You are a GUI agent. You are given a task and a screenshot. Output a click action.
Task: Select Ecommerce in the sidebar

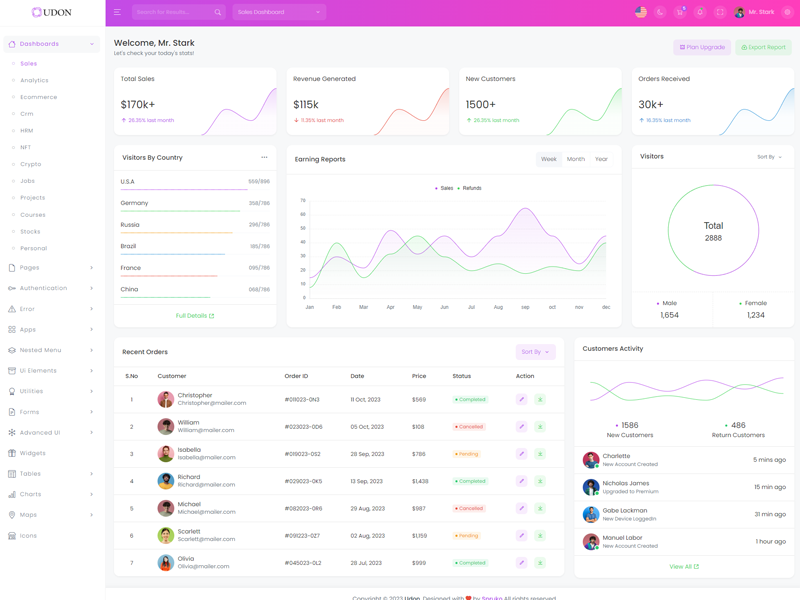pos(39,97)
